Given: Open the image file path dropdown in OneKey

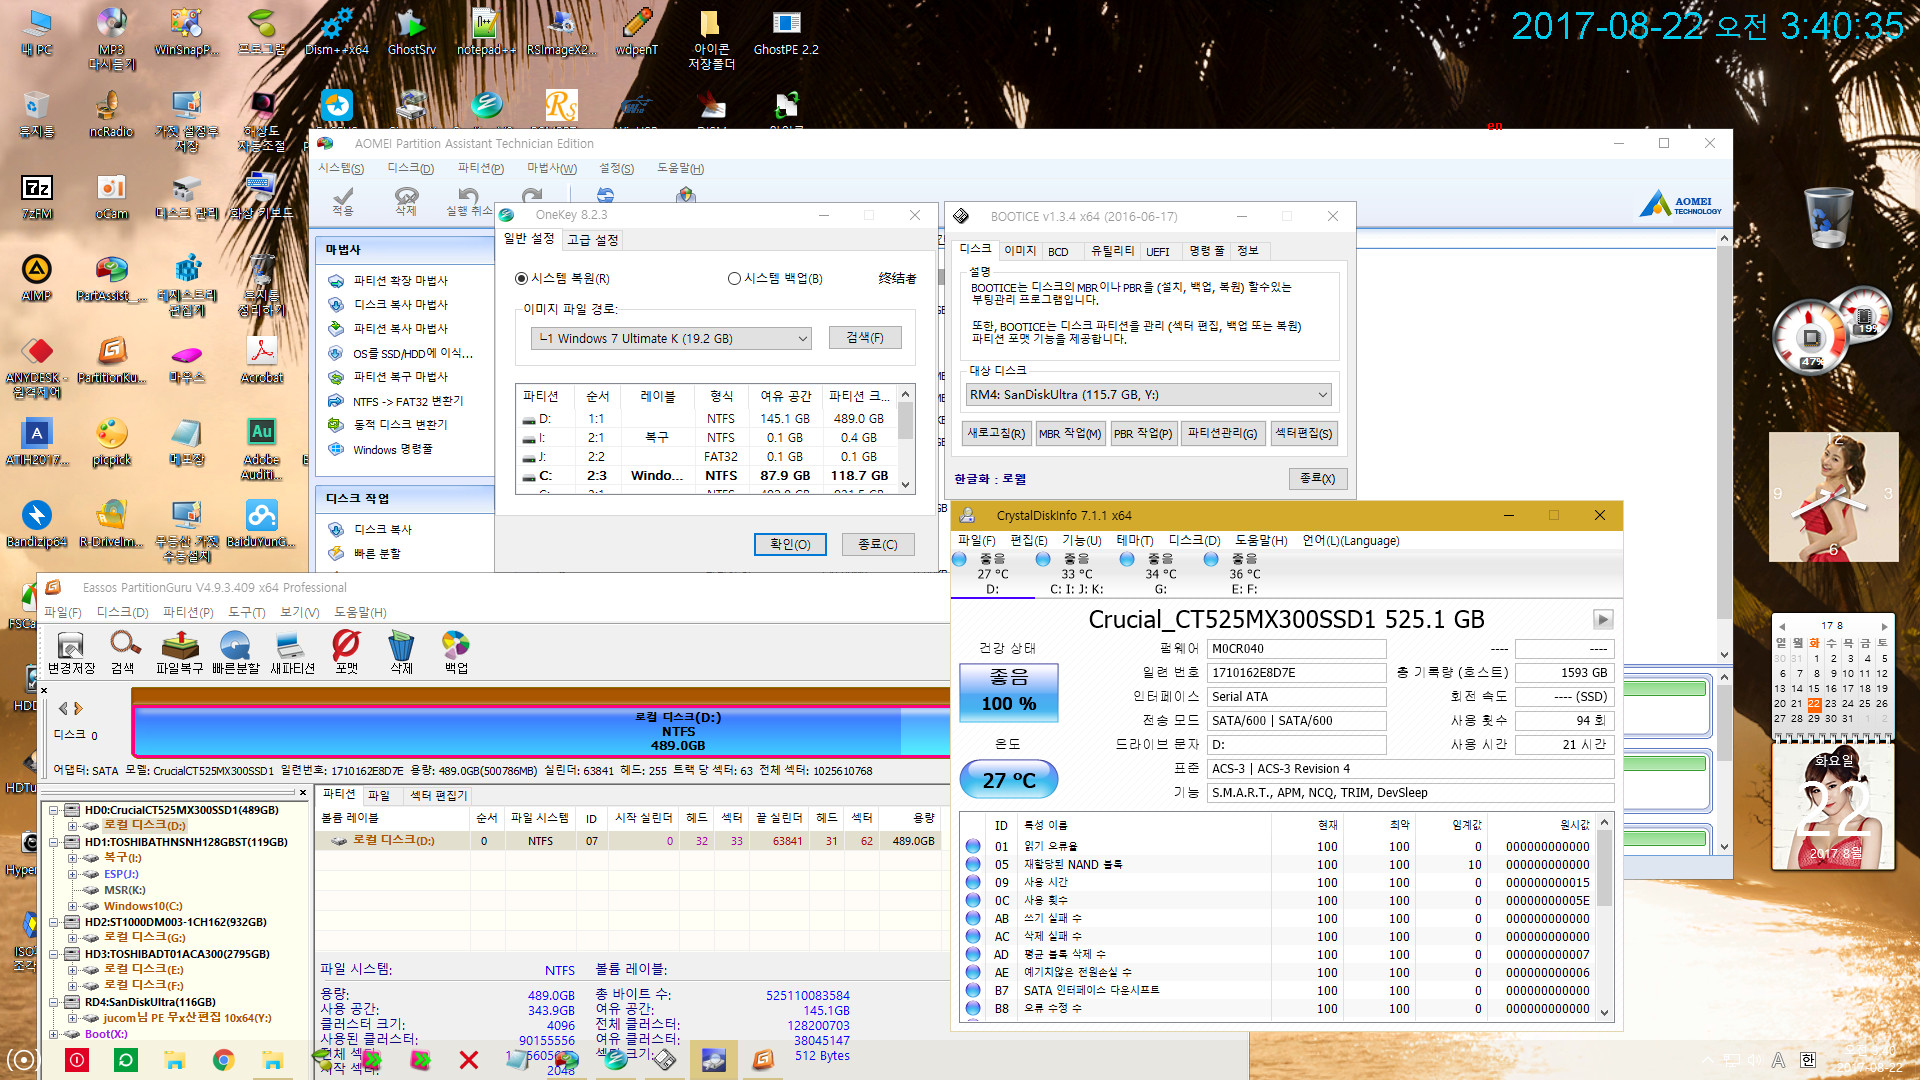Looking at the screenshot, I should pos(671,338).
